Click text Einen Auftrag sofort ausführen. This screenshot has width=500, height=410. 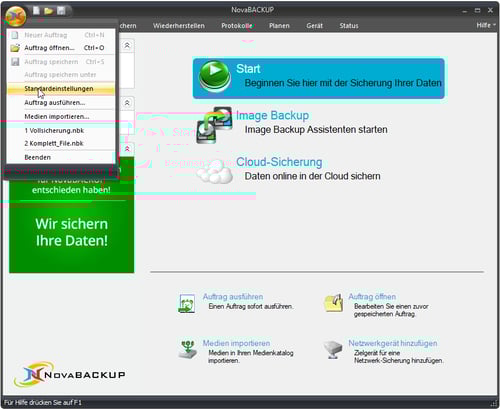[x=251, y=306]
